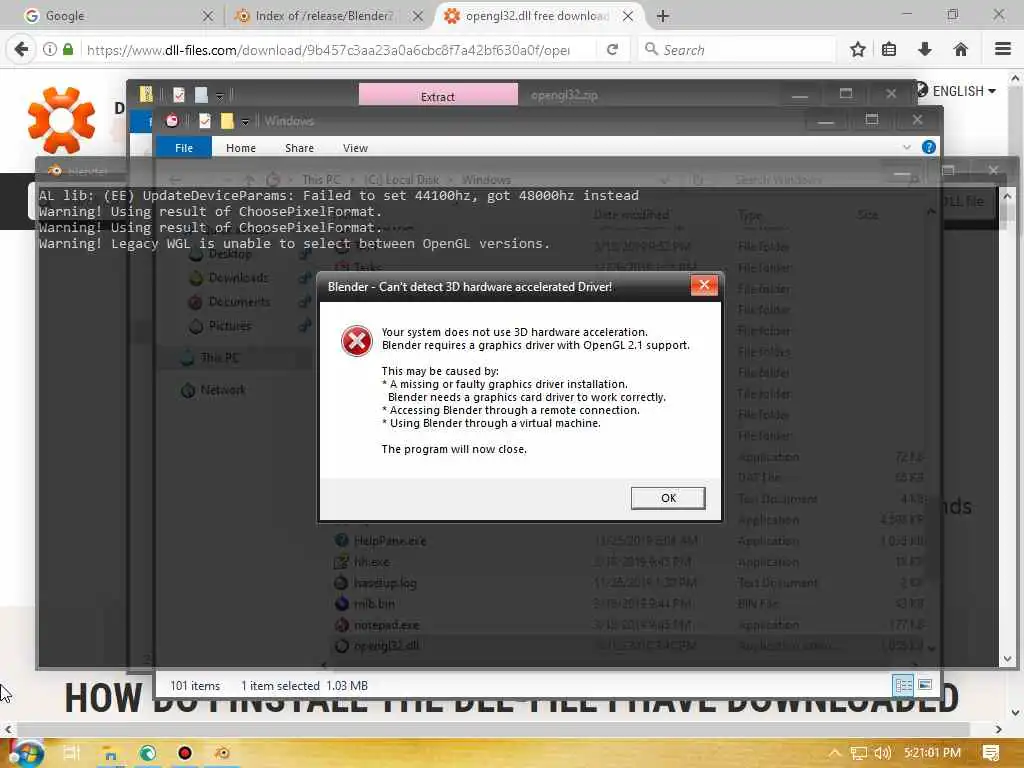Click the dll-files.com URL address field

pyautogui.click(x=328, y=50)
